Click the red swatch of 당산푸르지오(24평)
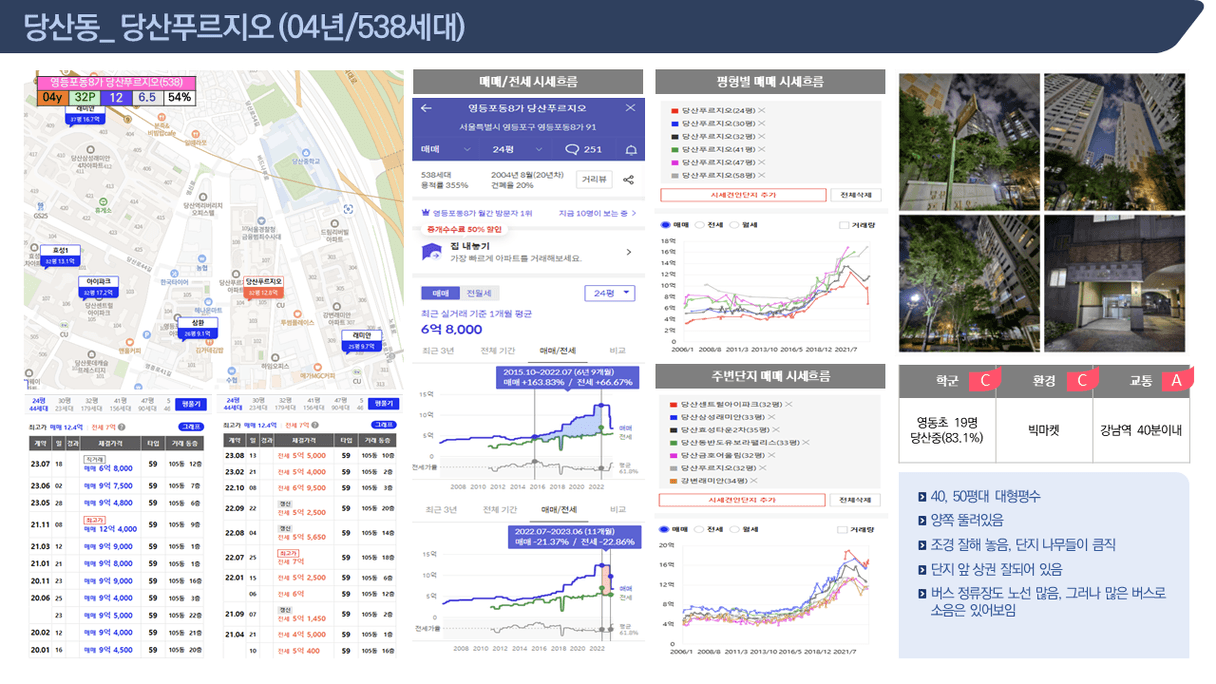 (x=675, y=110)
